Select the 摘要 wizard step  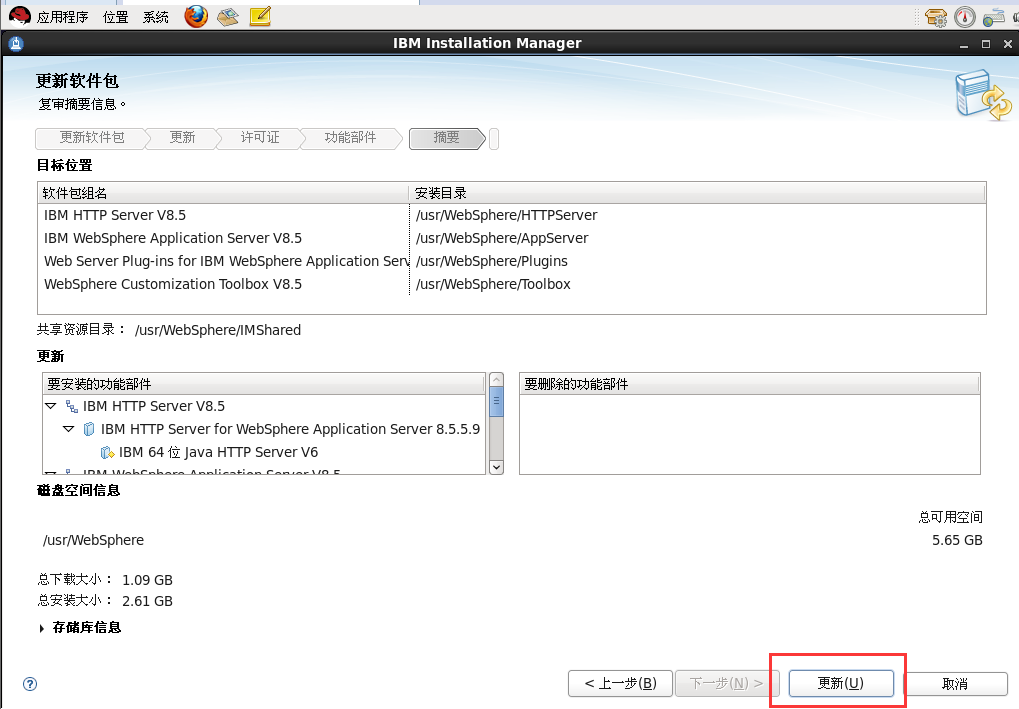tap(446, 138)
